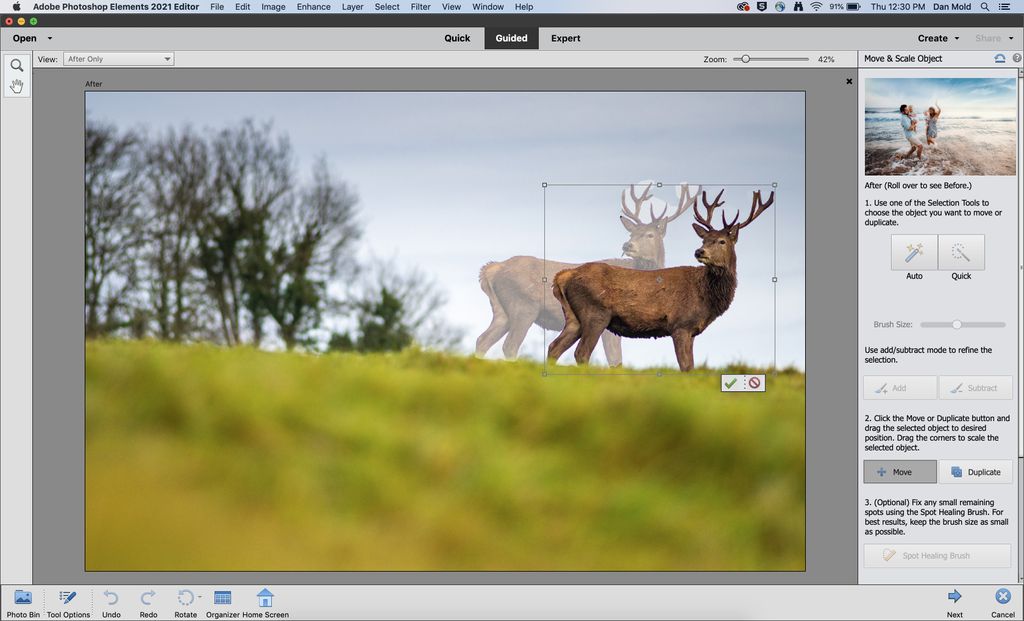Click the Rotate icon
Image resolution: width=1024 pixels, height=621 pixels.
pyautogui.click(x=186, y=597)
